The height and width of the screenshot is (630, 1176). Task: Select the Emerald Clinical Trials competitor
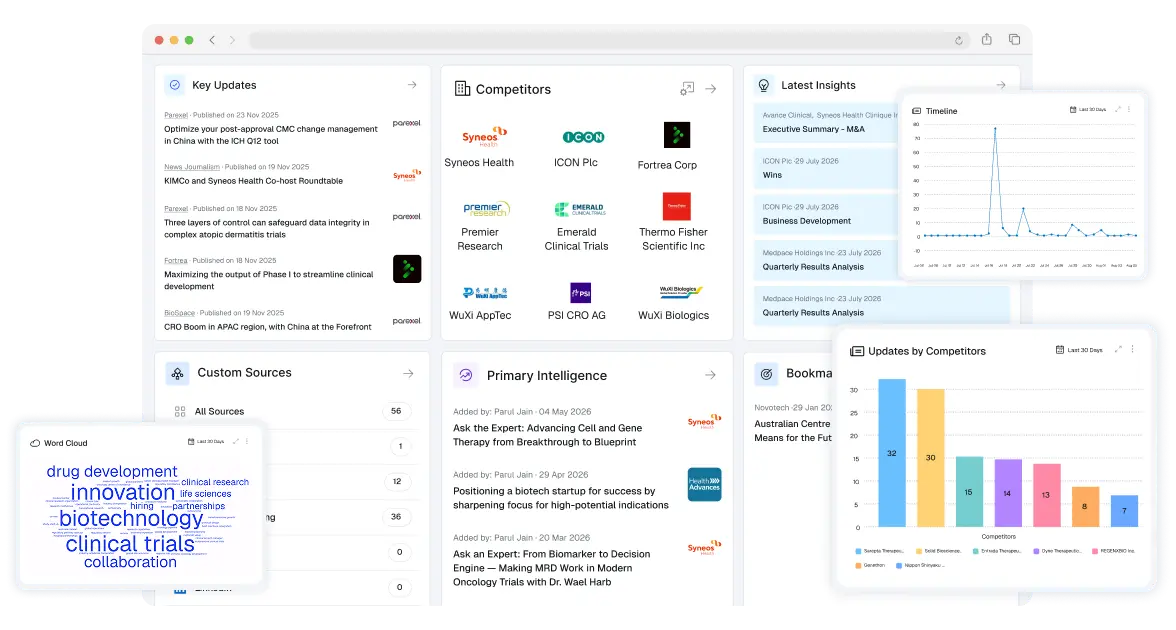coord(577,225)
